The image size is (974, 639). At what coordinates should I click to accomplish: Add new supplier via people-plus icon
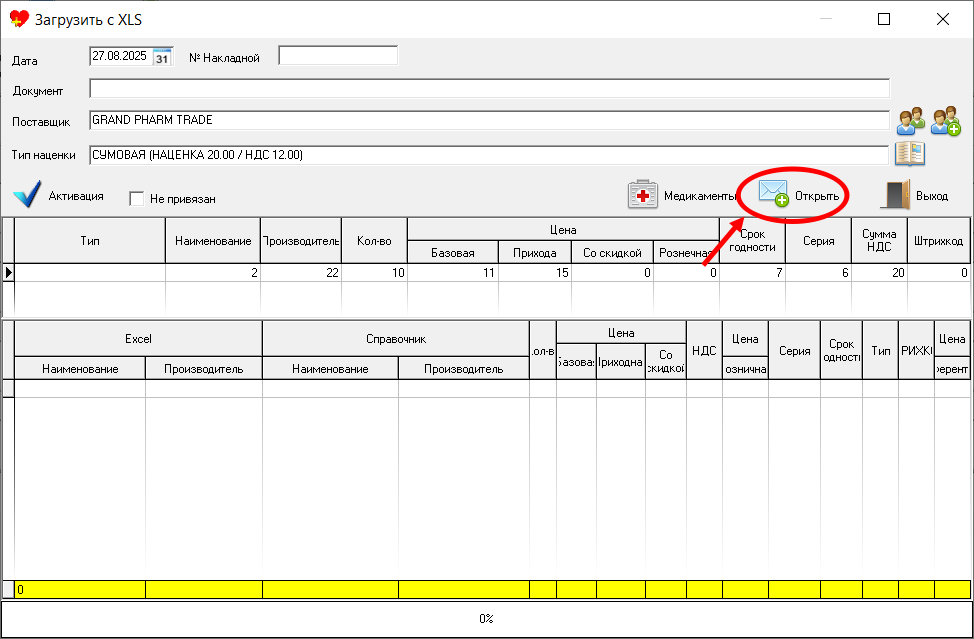click(945, 121)
